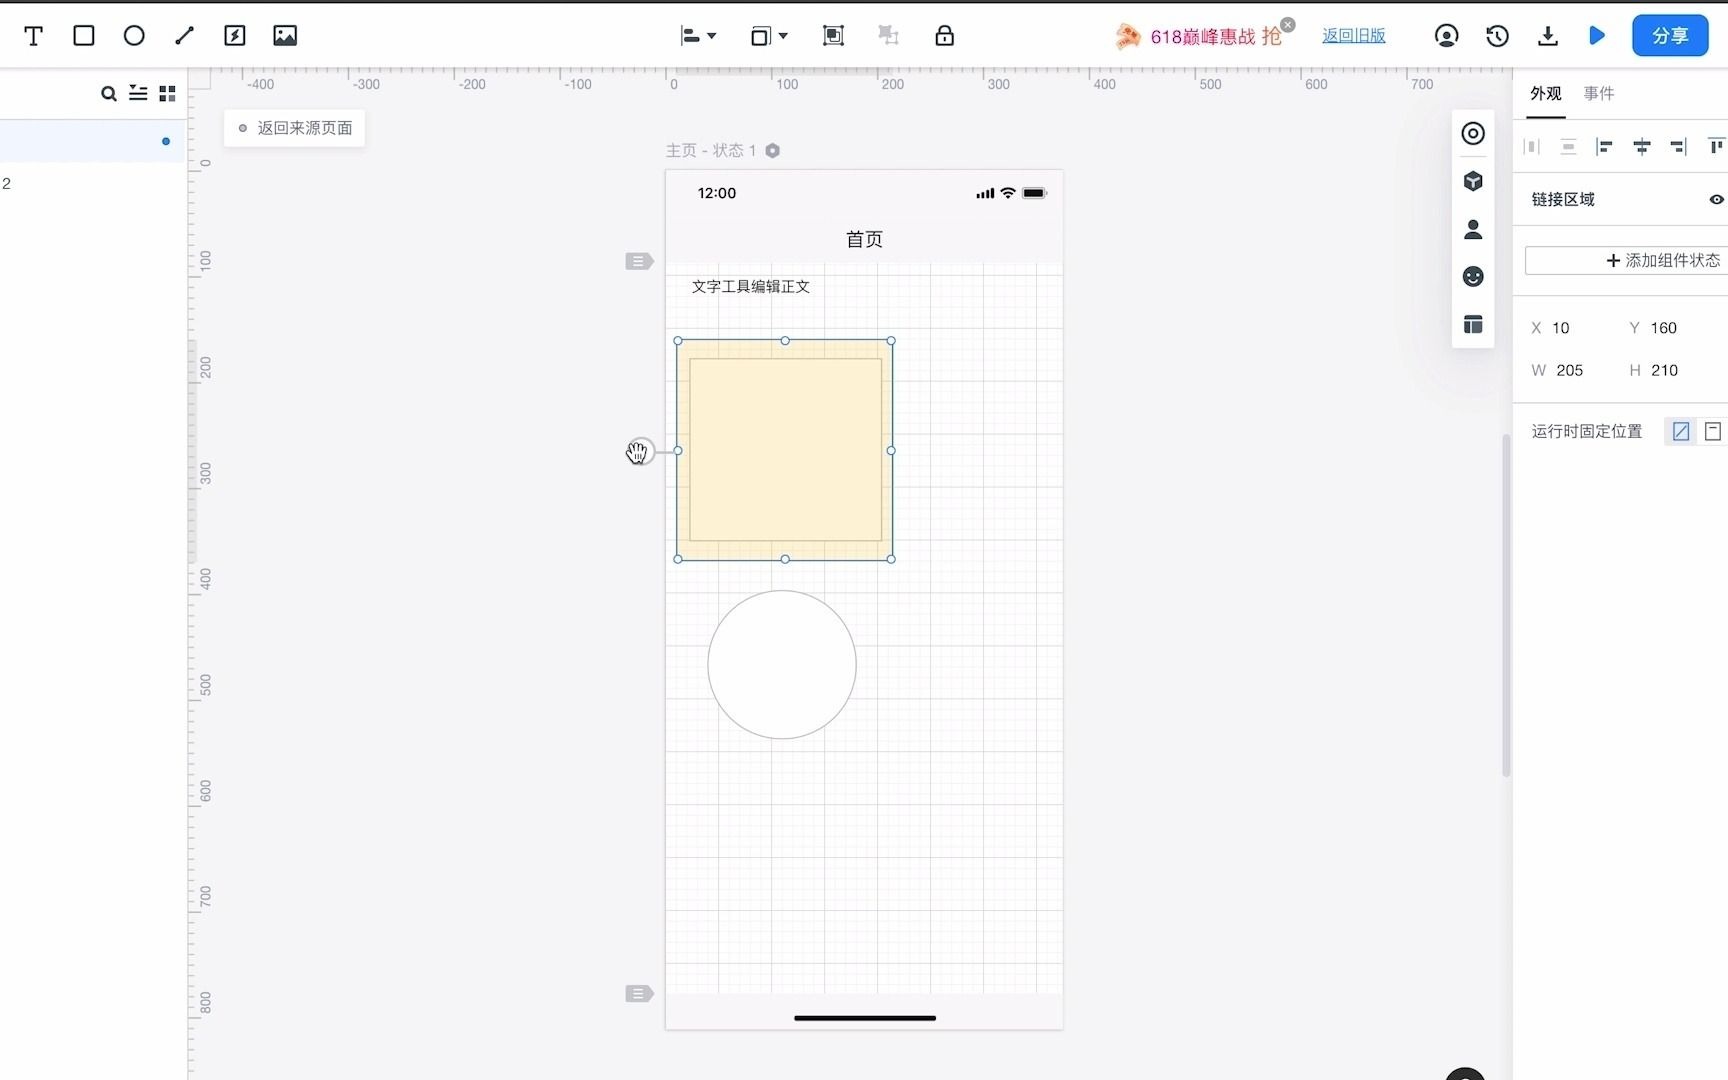The width and height of the screenshot is (1728, 1080).
Task: Click the Play preview button
Action: click(1597, 36)
